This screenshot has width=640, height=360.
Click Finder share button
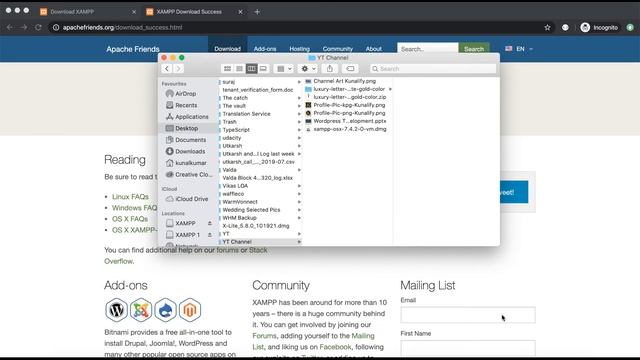330,69
